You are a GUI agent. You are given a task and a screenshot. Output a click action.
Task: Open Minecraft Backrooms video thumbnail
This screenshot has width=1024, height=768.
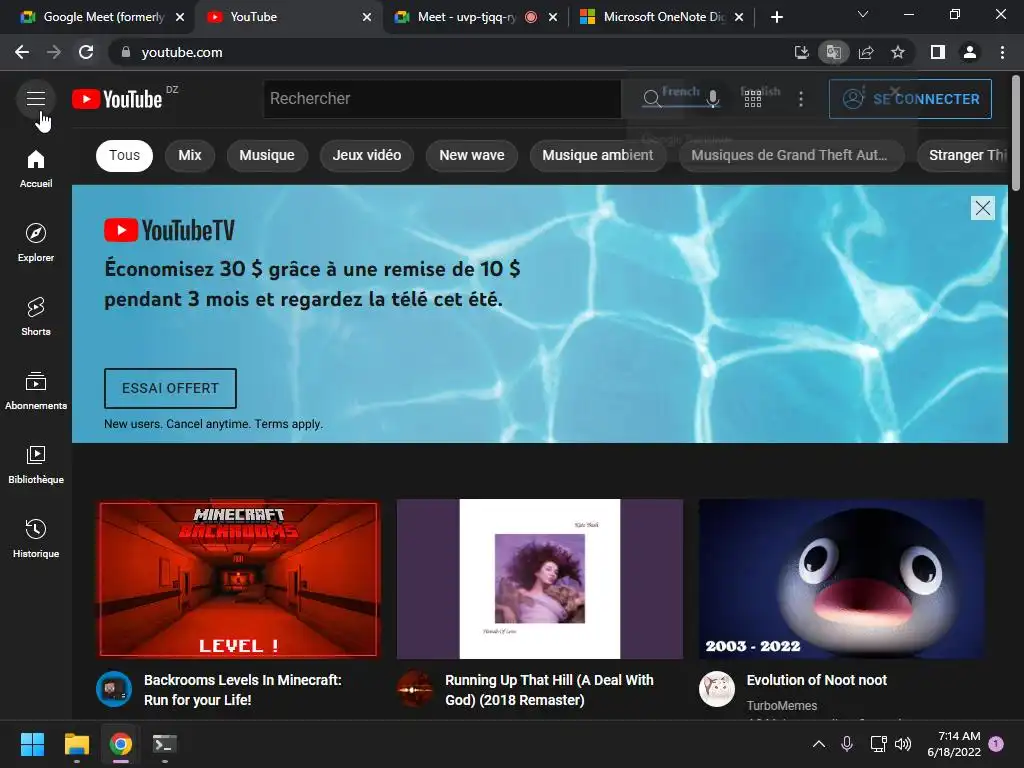[238, 579]
